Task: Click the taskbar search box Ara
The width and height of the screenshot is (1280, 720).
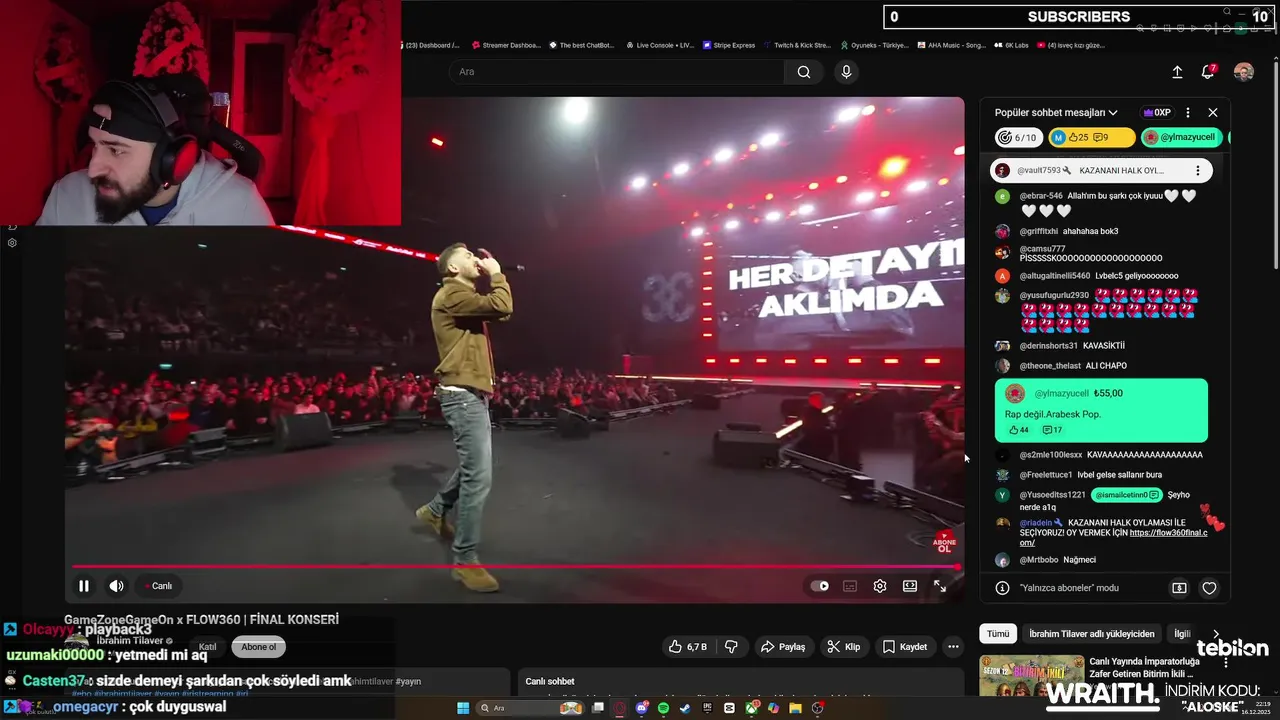Action: tap(530, 708)
